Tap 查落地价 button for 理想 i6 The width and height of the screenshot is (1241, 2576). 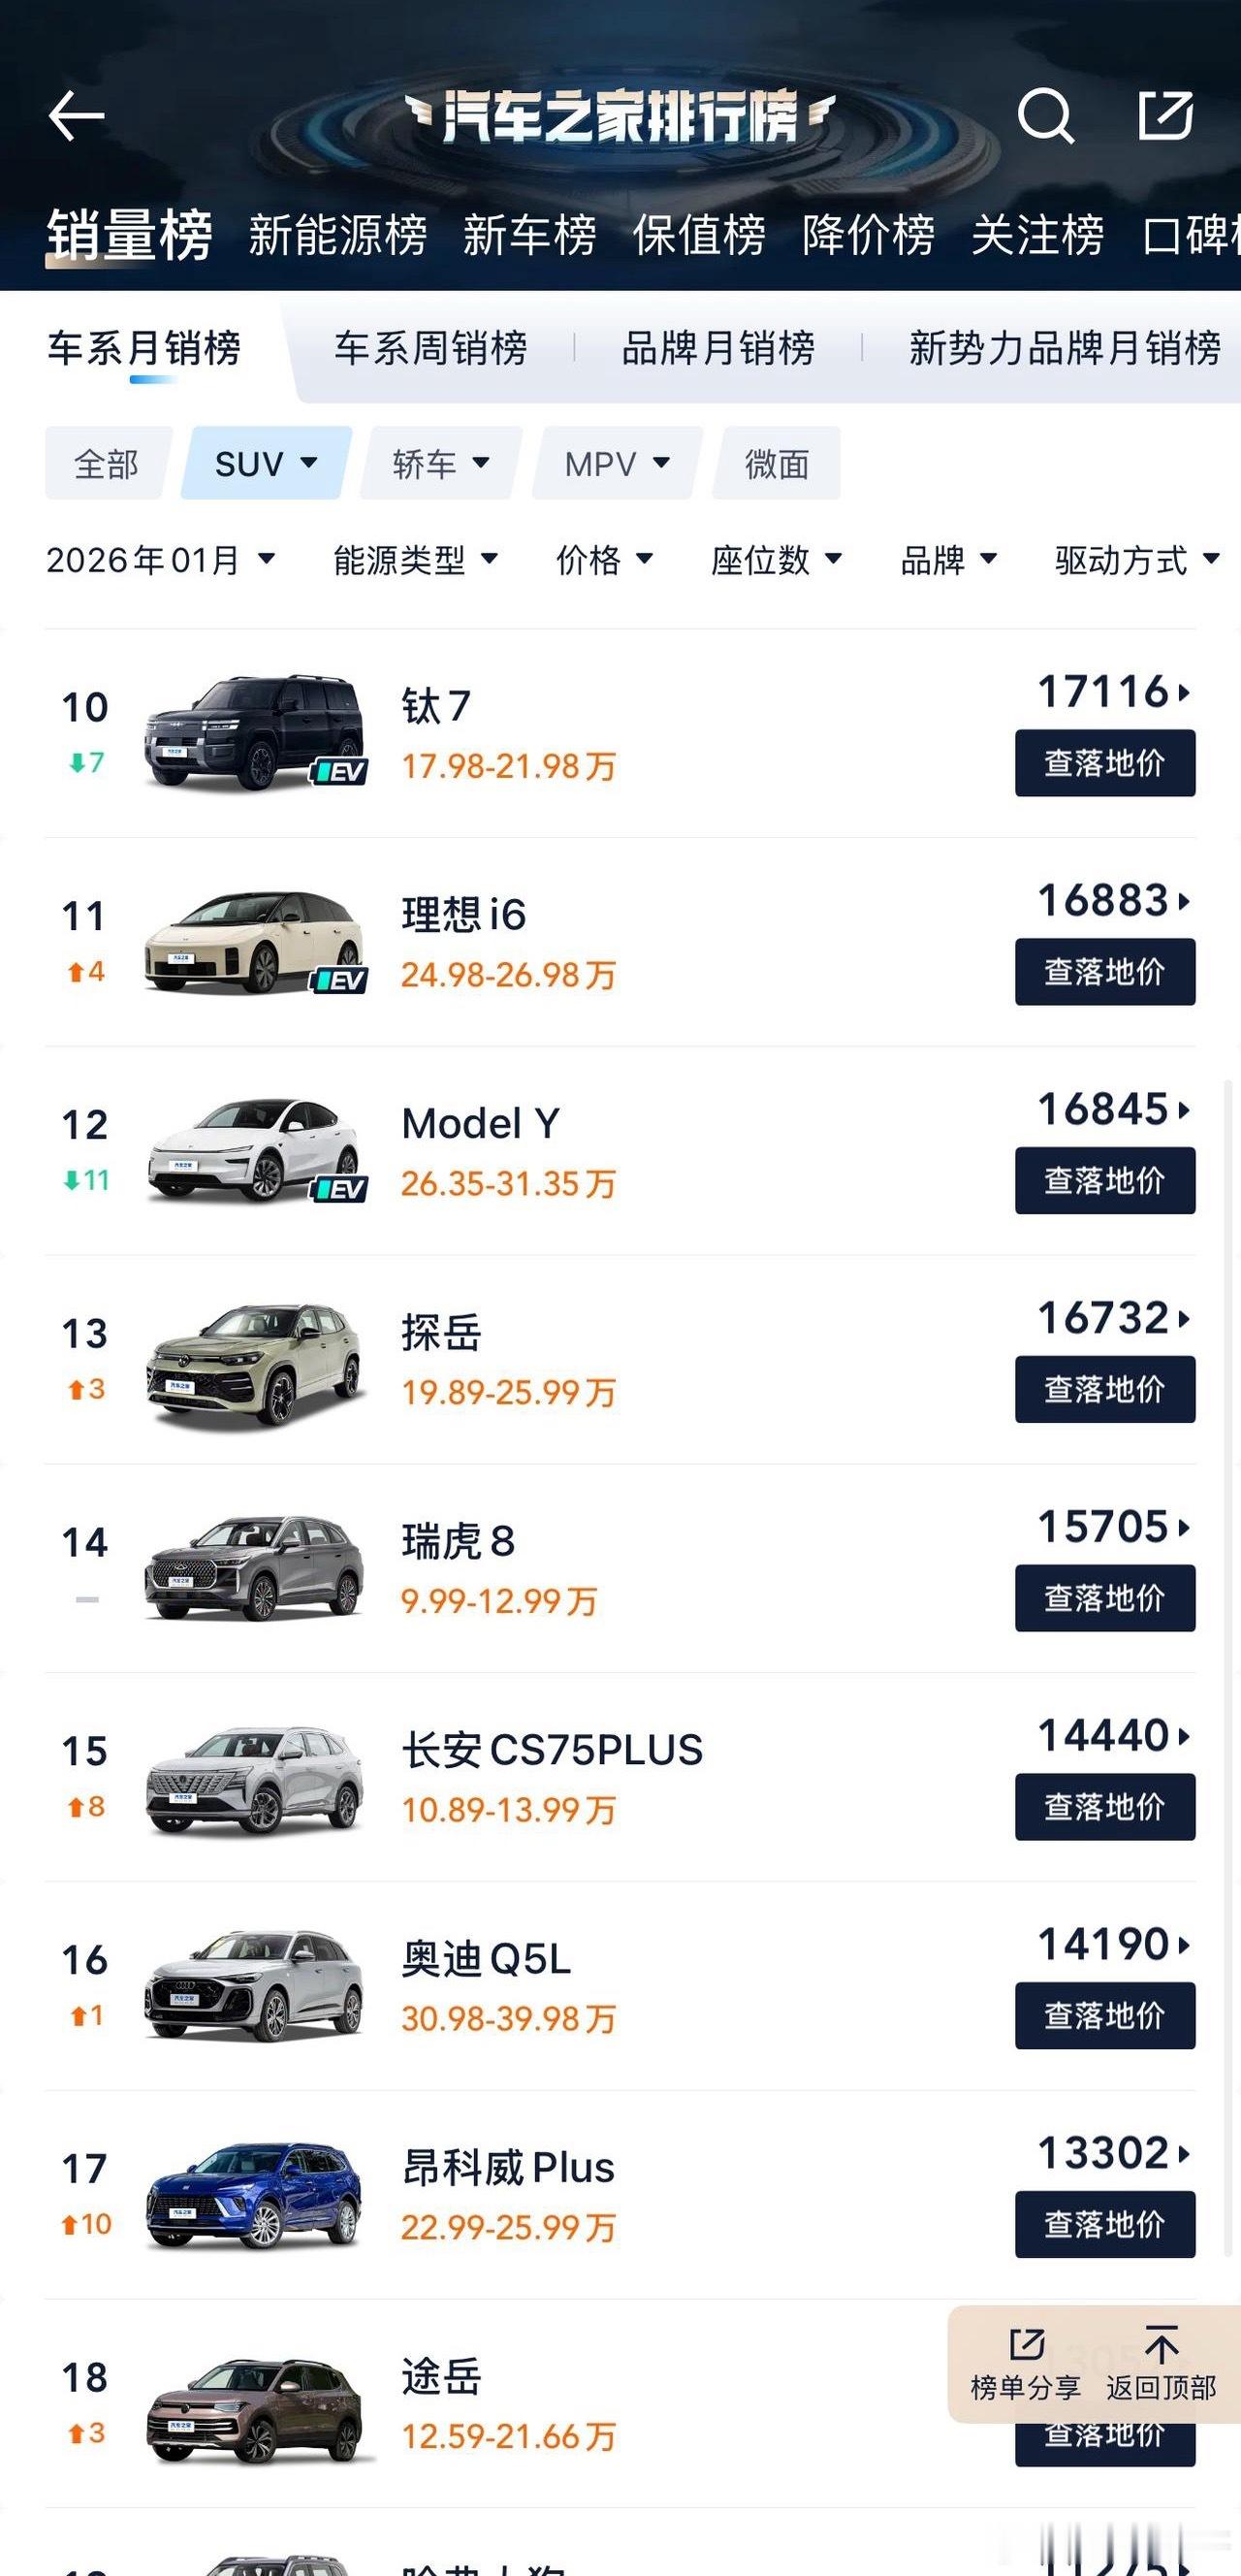[1105, 971]
